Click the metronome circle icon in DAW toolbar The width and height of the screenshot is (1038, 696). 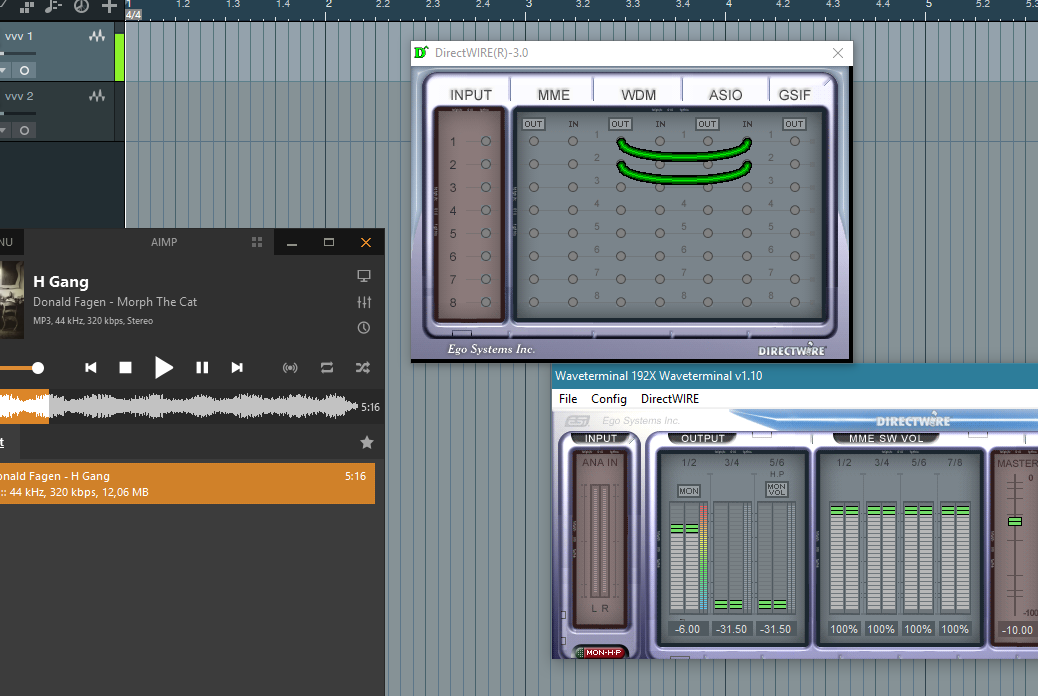[81, 7]
